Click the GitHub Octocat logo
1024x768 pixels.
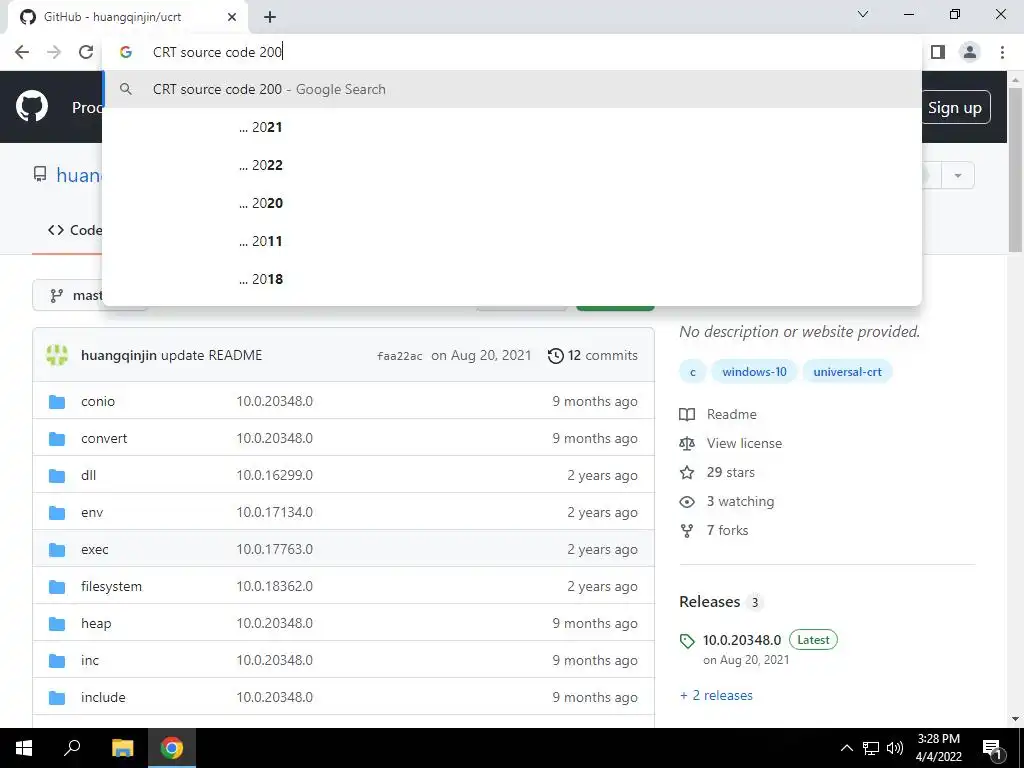tap(31, 106)
